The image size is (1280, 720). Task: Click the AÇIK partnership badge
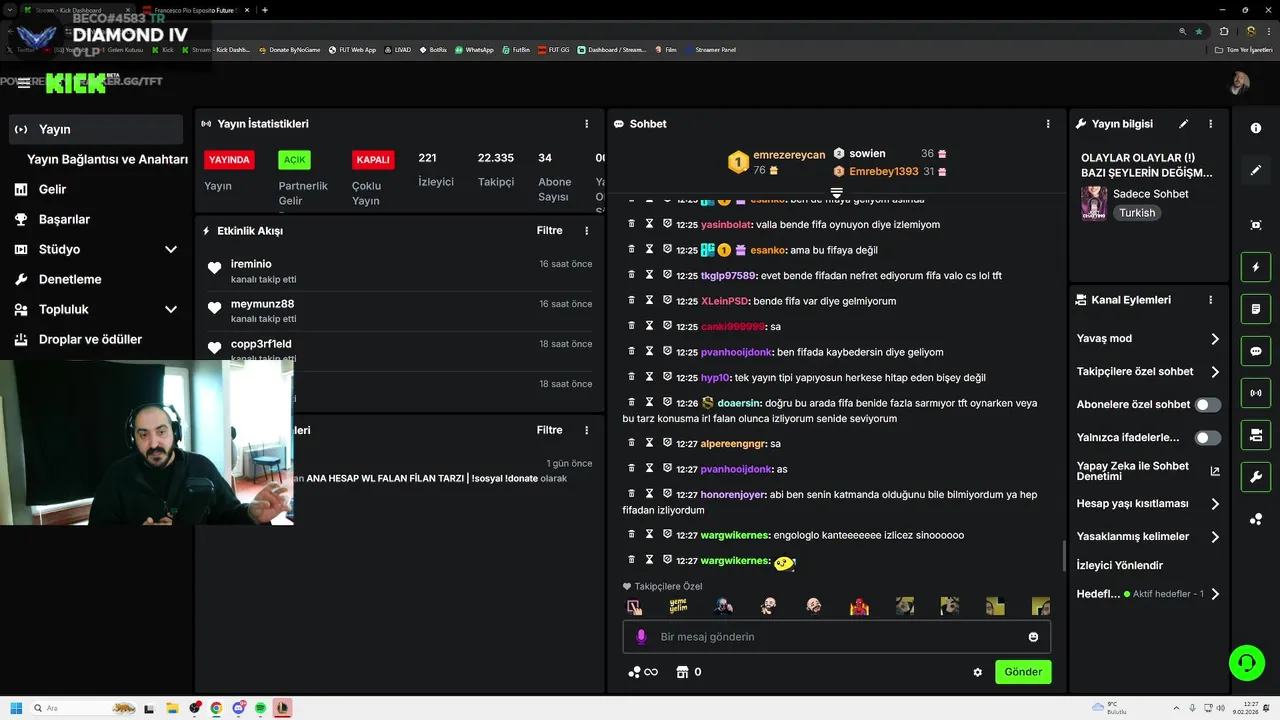(294, 160)
